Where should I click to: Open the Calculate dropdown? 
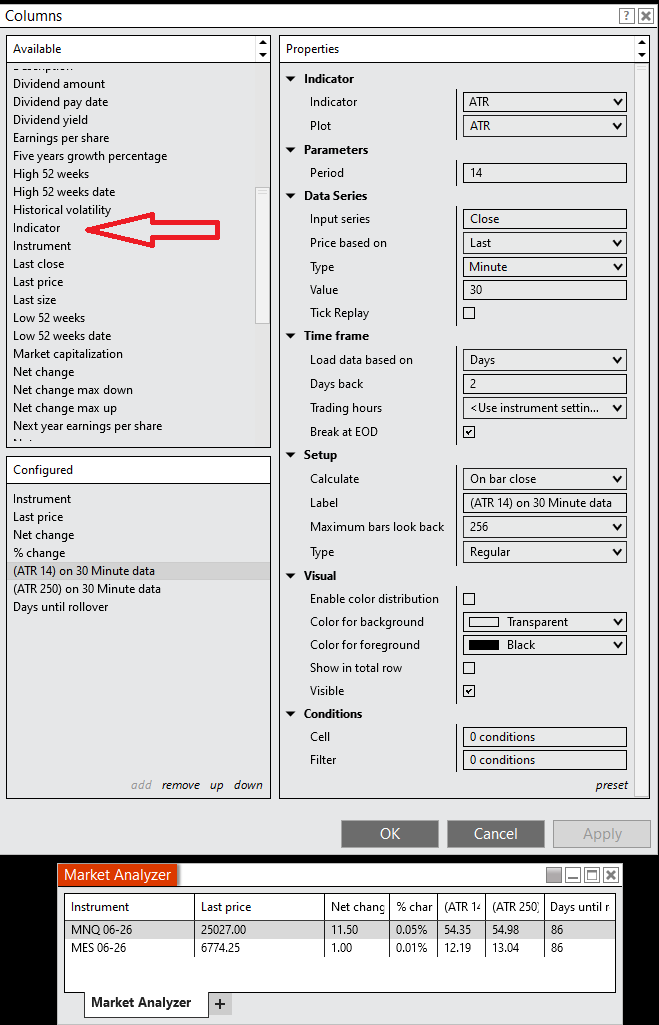pyautogui.click(x=546, y=479)
